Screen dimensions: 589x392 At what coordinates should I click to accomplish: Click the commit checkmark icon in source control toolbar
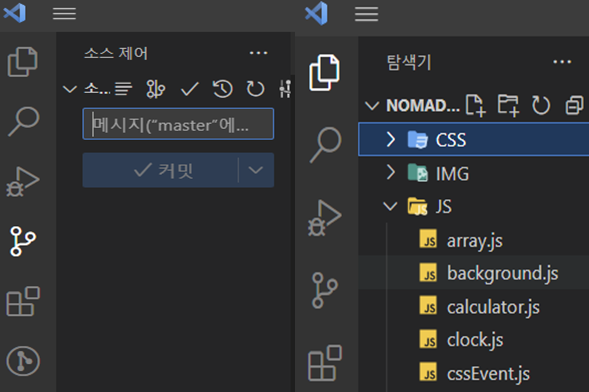tap(189, 89)
